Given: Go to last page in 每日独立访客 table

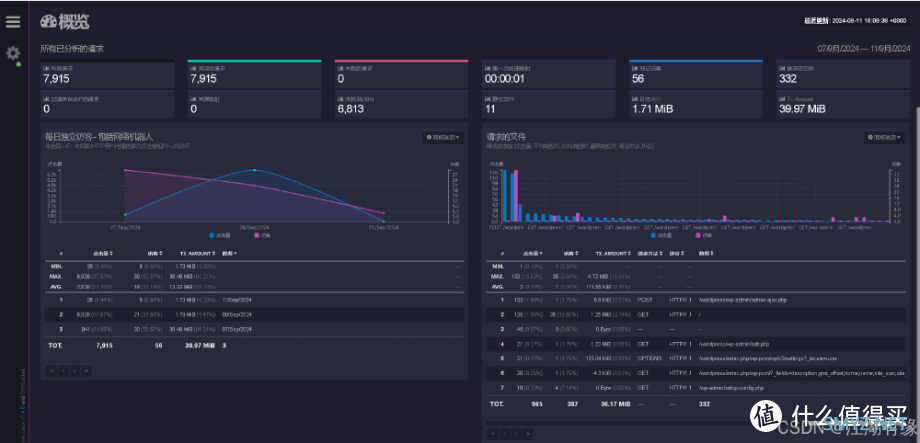Looking at the screenshot, I should pyautogui.click(x=87, y=370).
